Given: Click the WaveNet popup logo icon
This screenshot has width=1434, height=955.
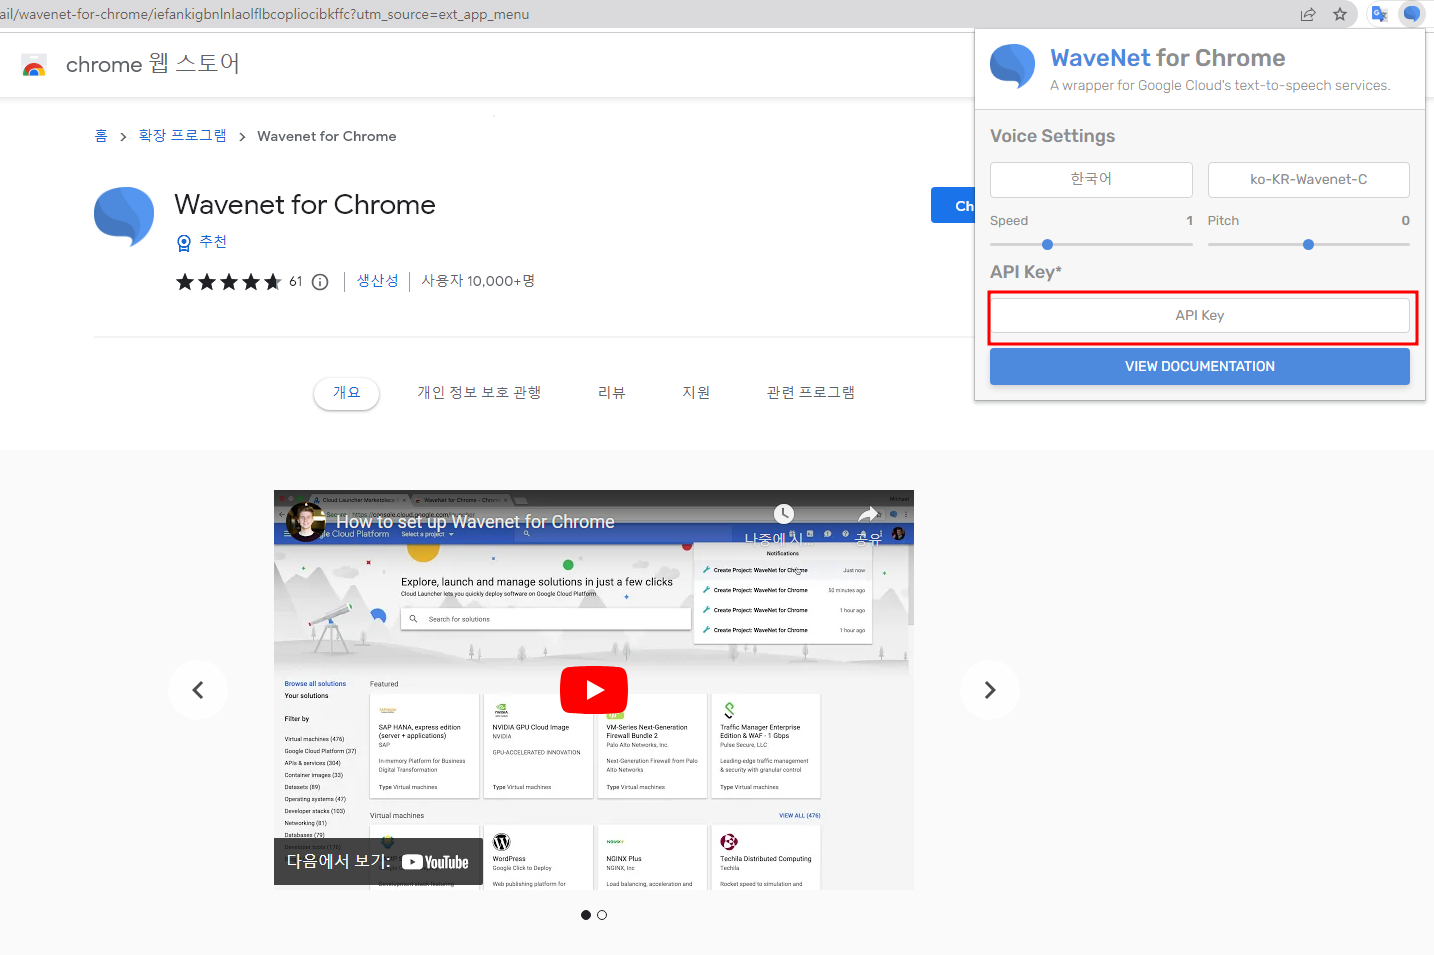Looking at the screenshot, I should pos(1012,66).
